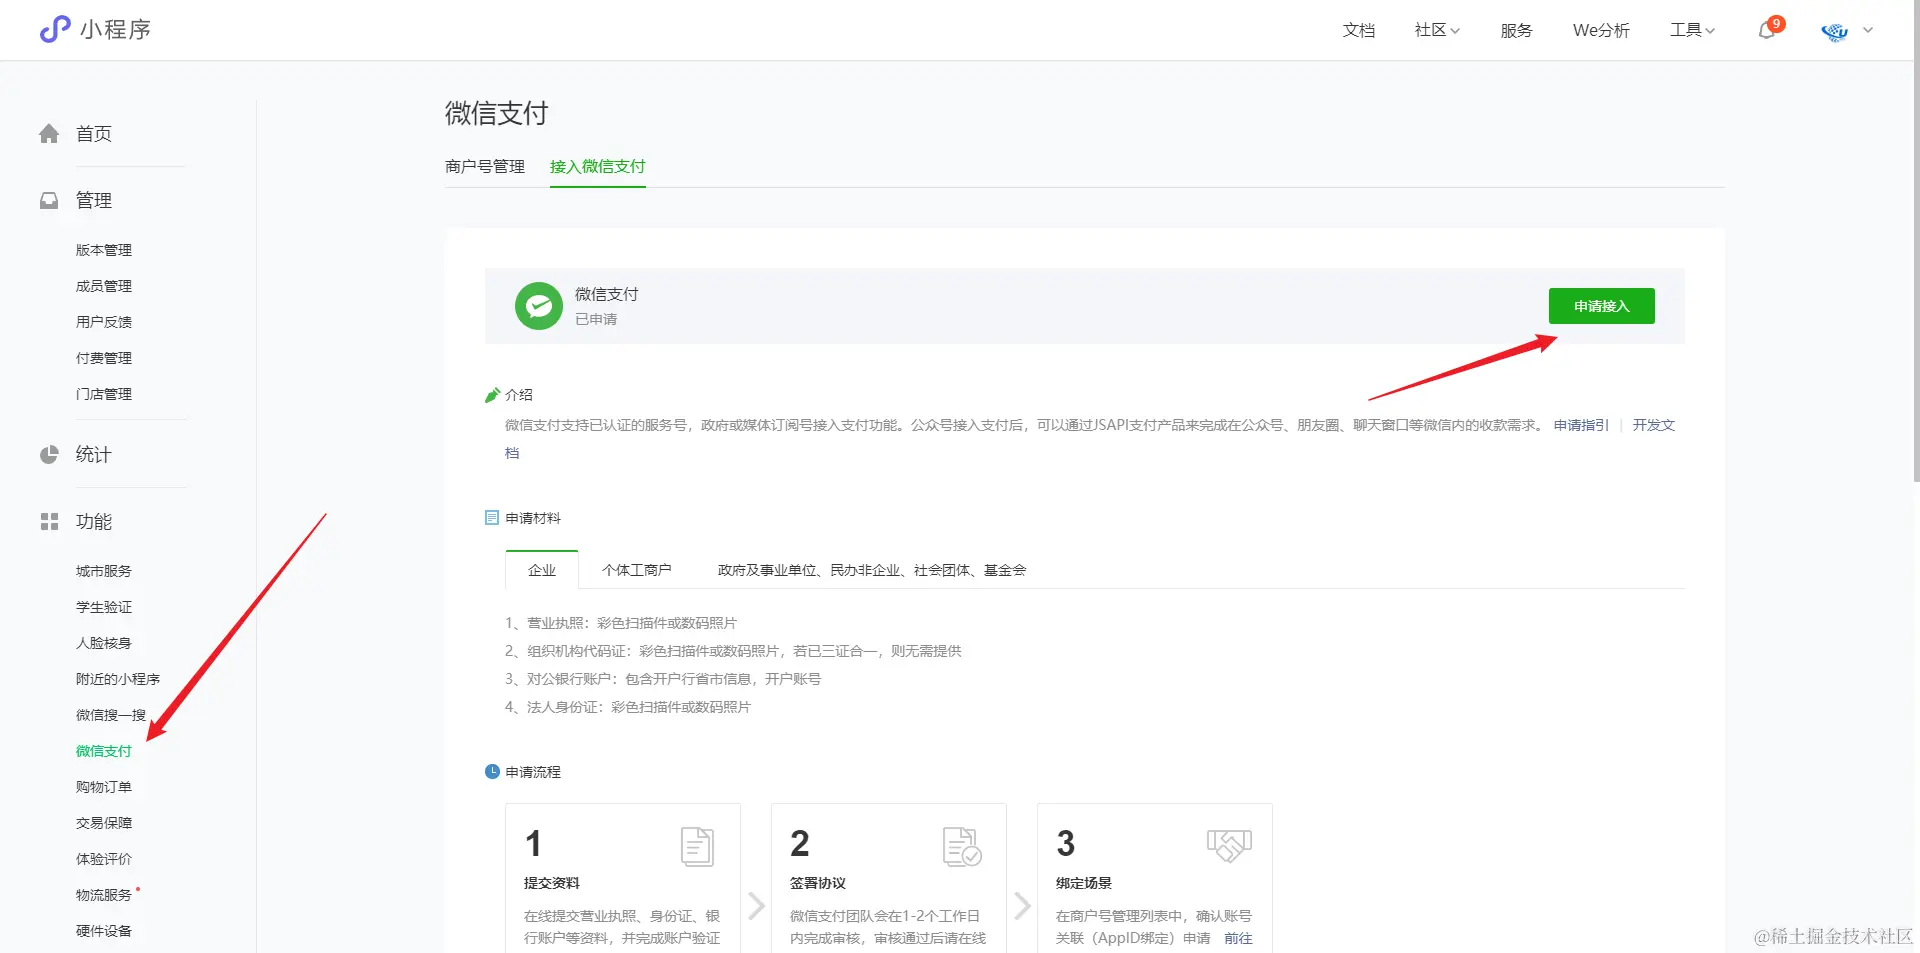Click the 签署协议 step title

coord(818,883)
